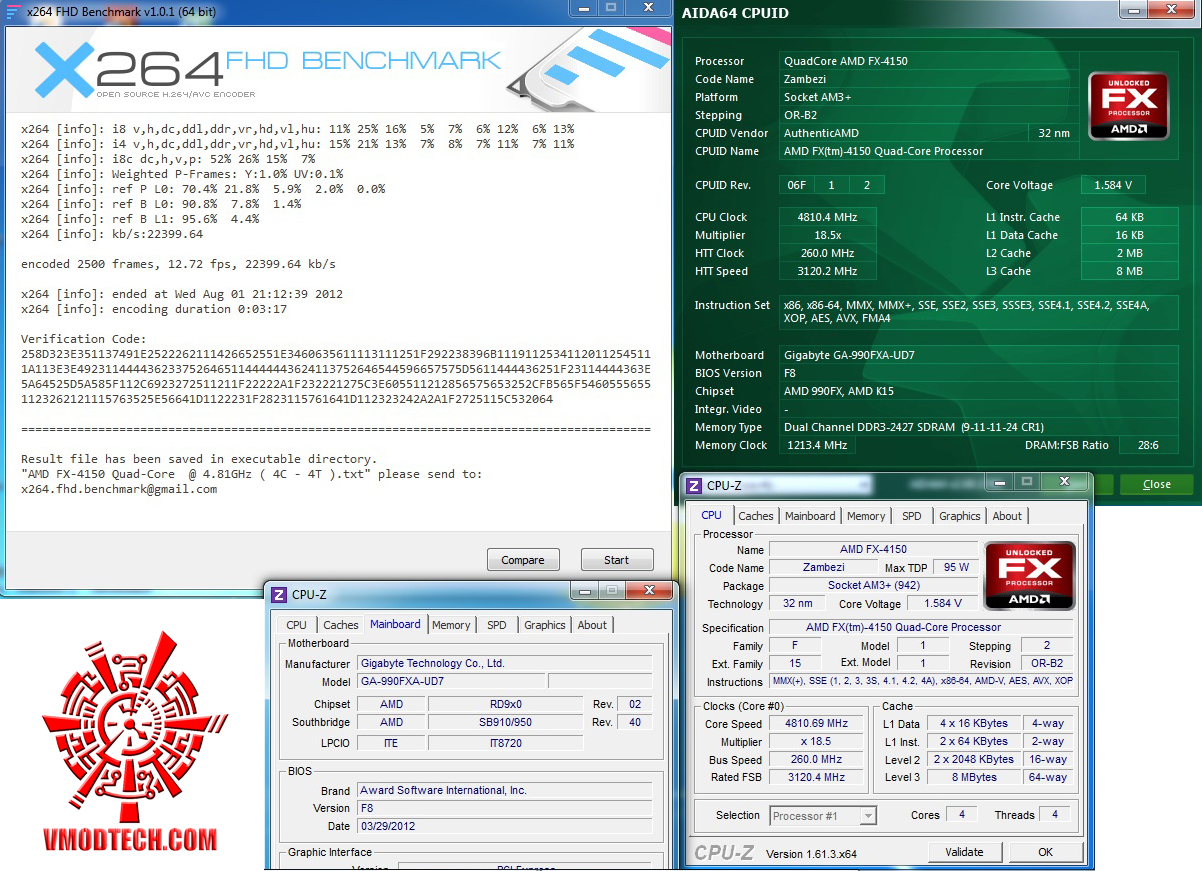Click the BIOS Brand Award Software International field

505,790
